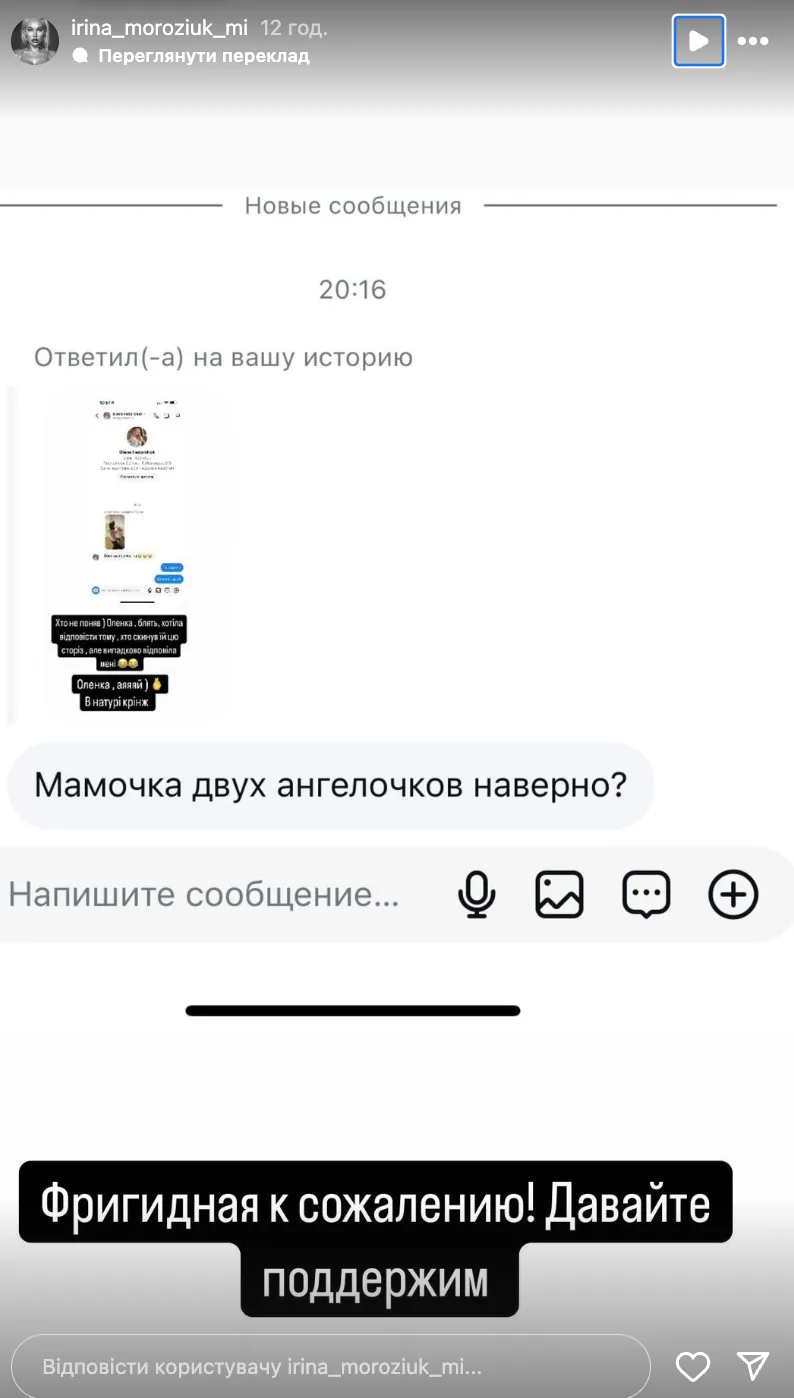Share story using the paper plane icon
794x1398 pixels.
[x=753, y=1366]
